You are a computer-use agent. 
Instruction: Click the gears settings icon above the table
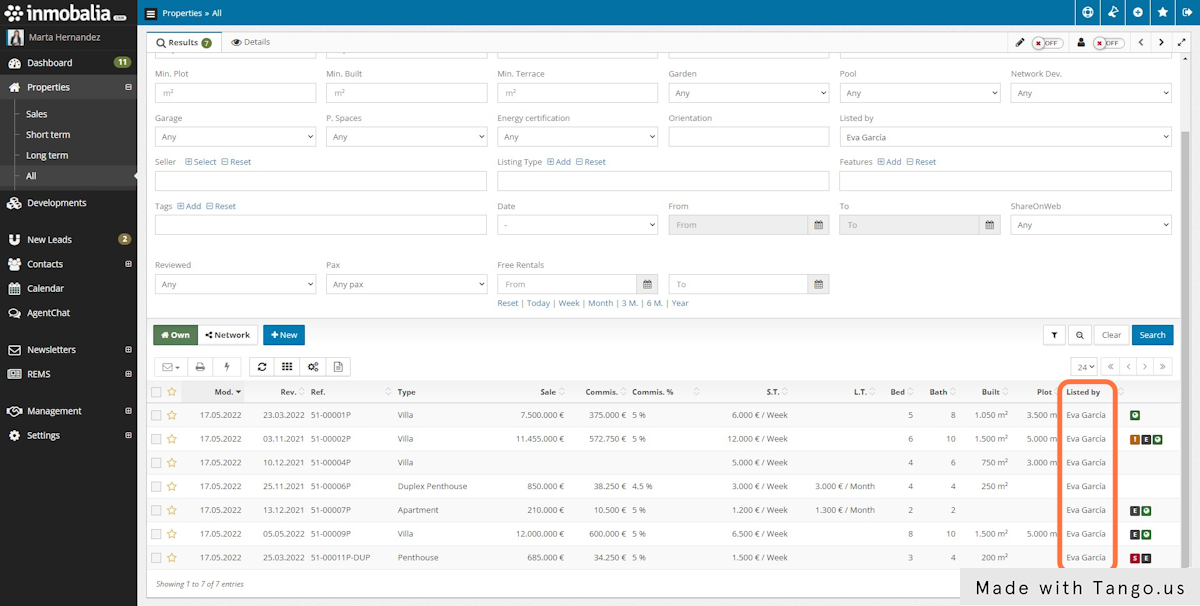312,366
